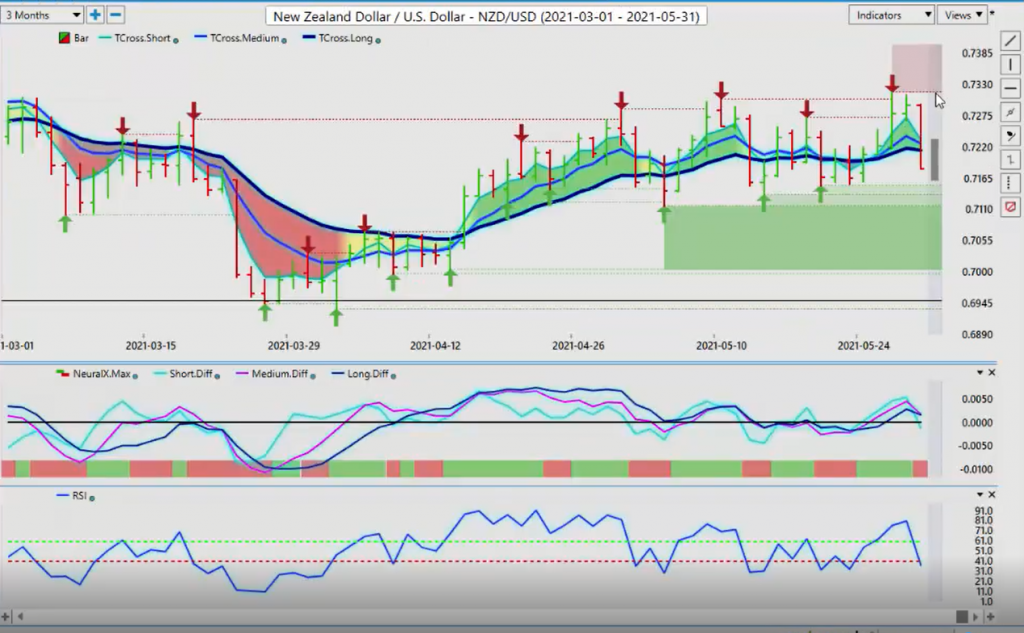Close the NeuralX.Max indicator panel
Screen dimensions: 1024x633
[992, 372]
